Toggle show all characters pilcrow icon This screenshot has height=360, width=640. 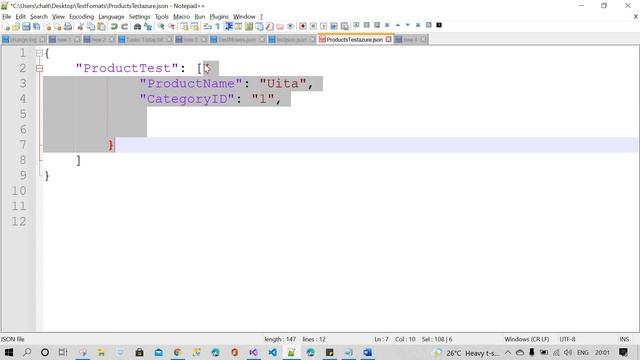[218, 27]
